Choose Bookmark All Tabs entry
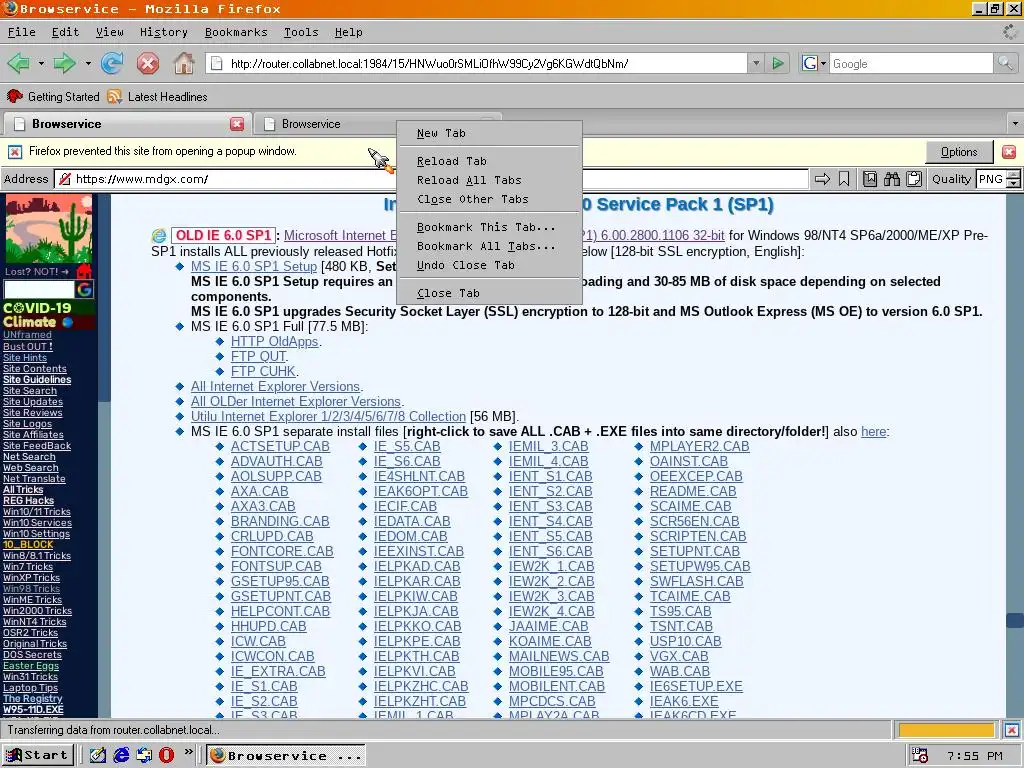 [x=489, y=246]
